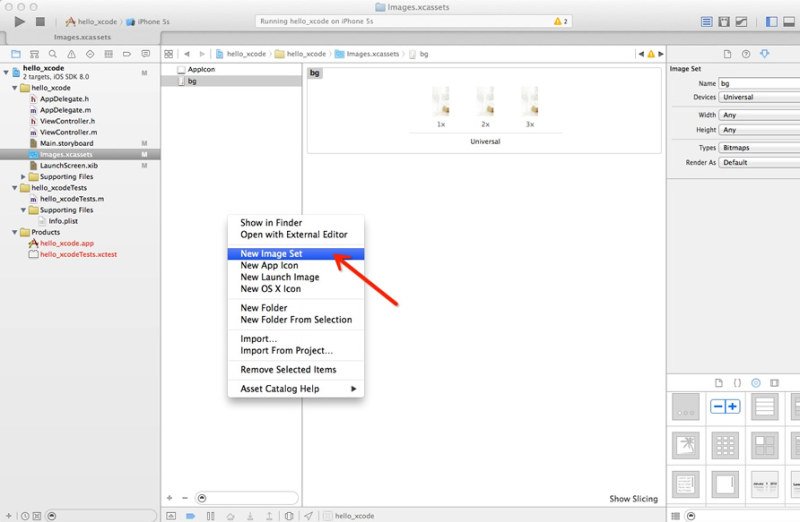
Task: Click Show Slicing button
Action: click(x=633, y=499)
